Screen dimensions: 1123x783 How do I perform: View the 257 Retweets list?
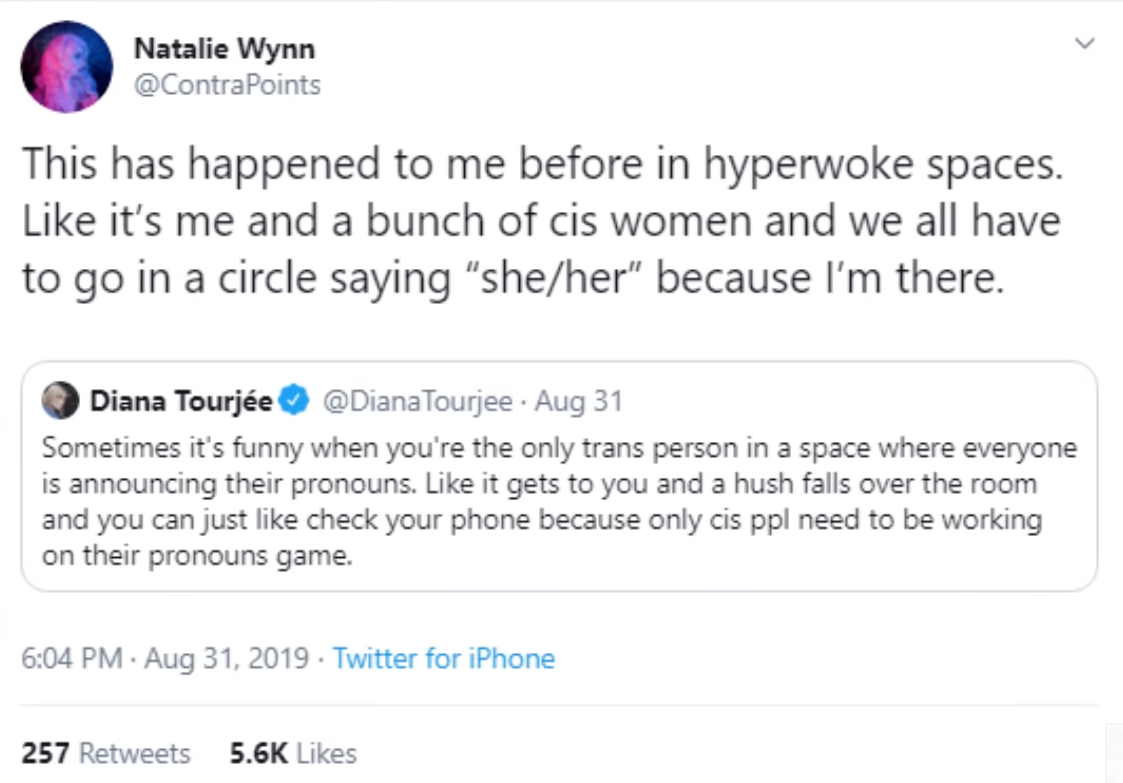[x=106, y=753]
